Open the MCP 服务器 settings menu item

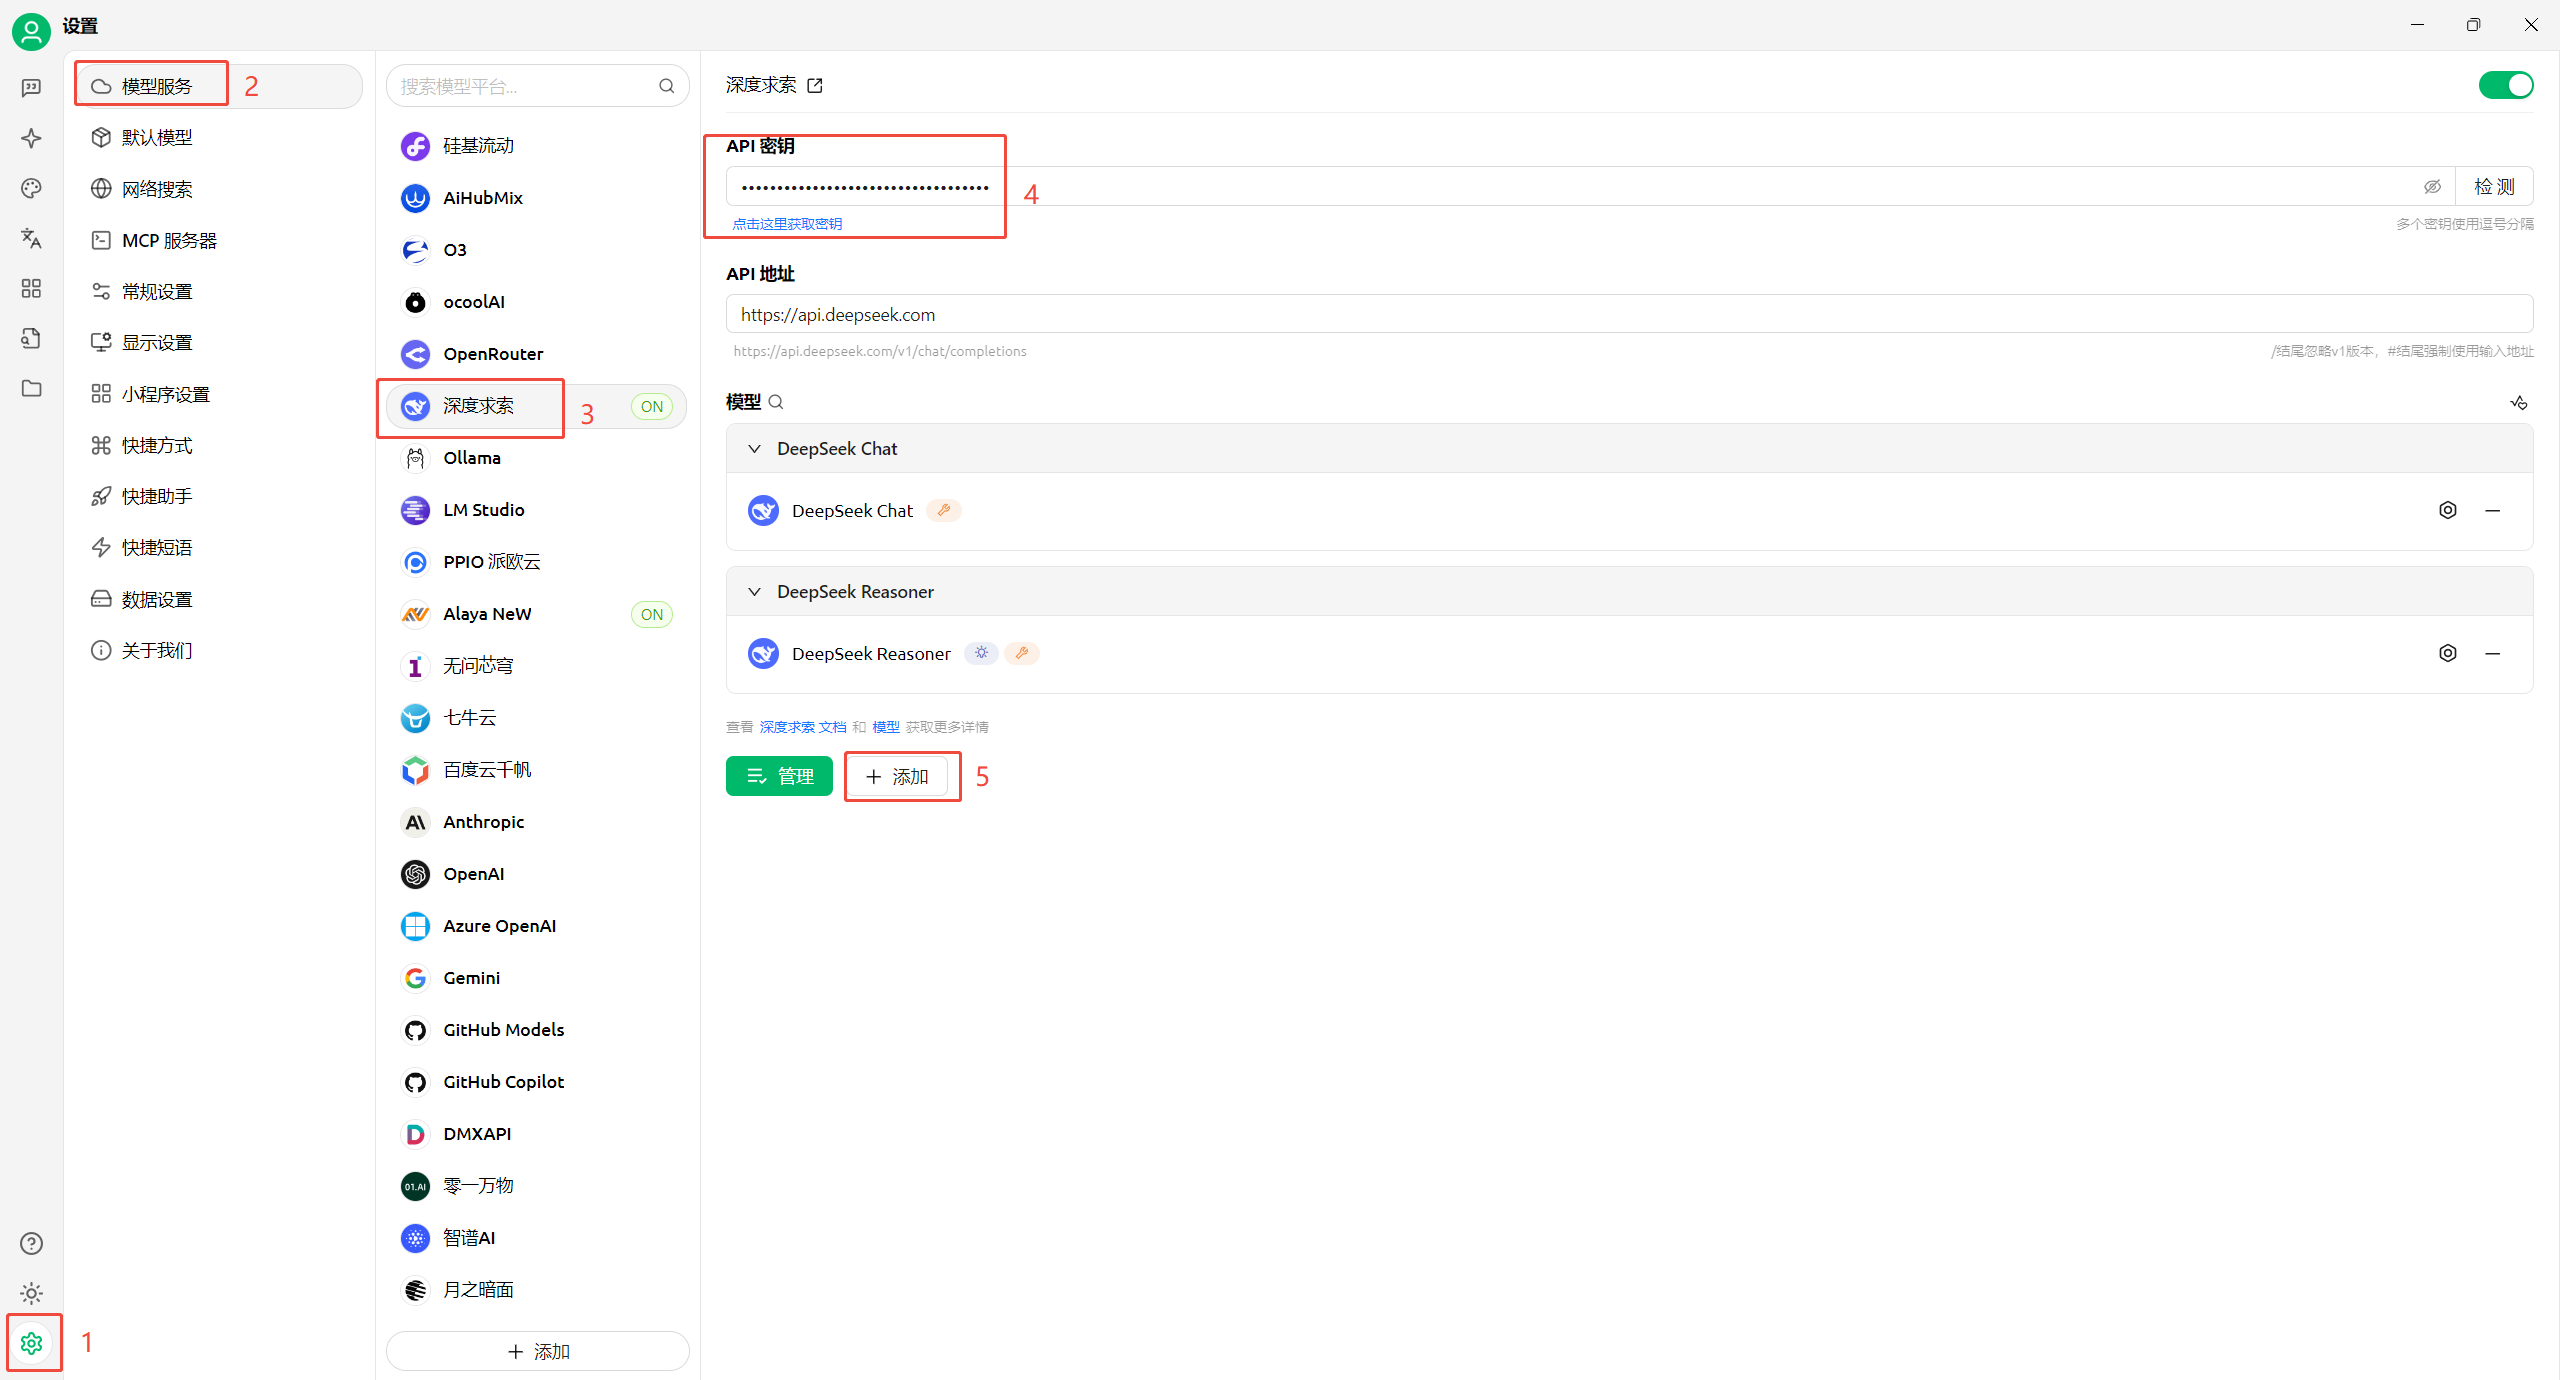click(x=168, y=240)
